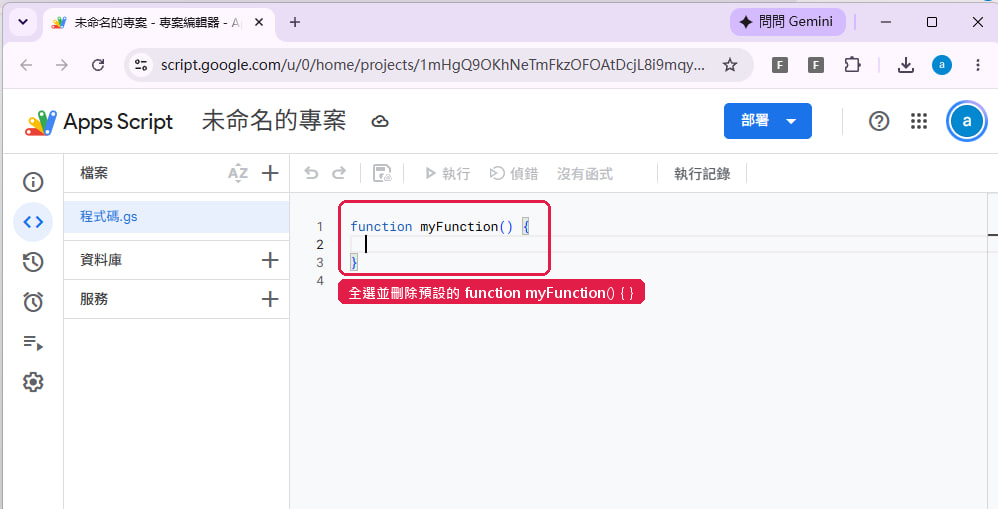Open browser downloads icon
998x509 pixels.
(906, 65)
